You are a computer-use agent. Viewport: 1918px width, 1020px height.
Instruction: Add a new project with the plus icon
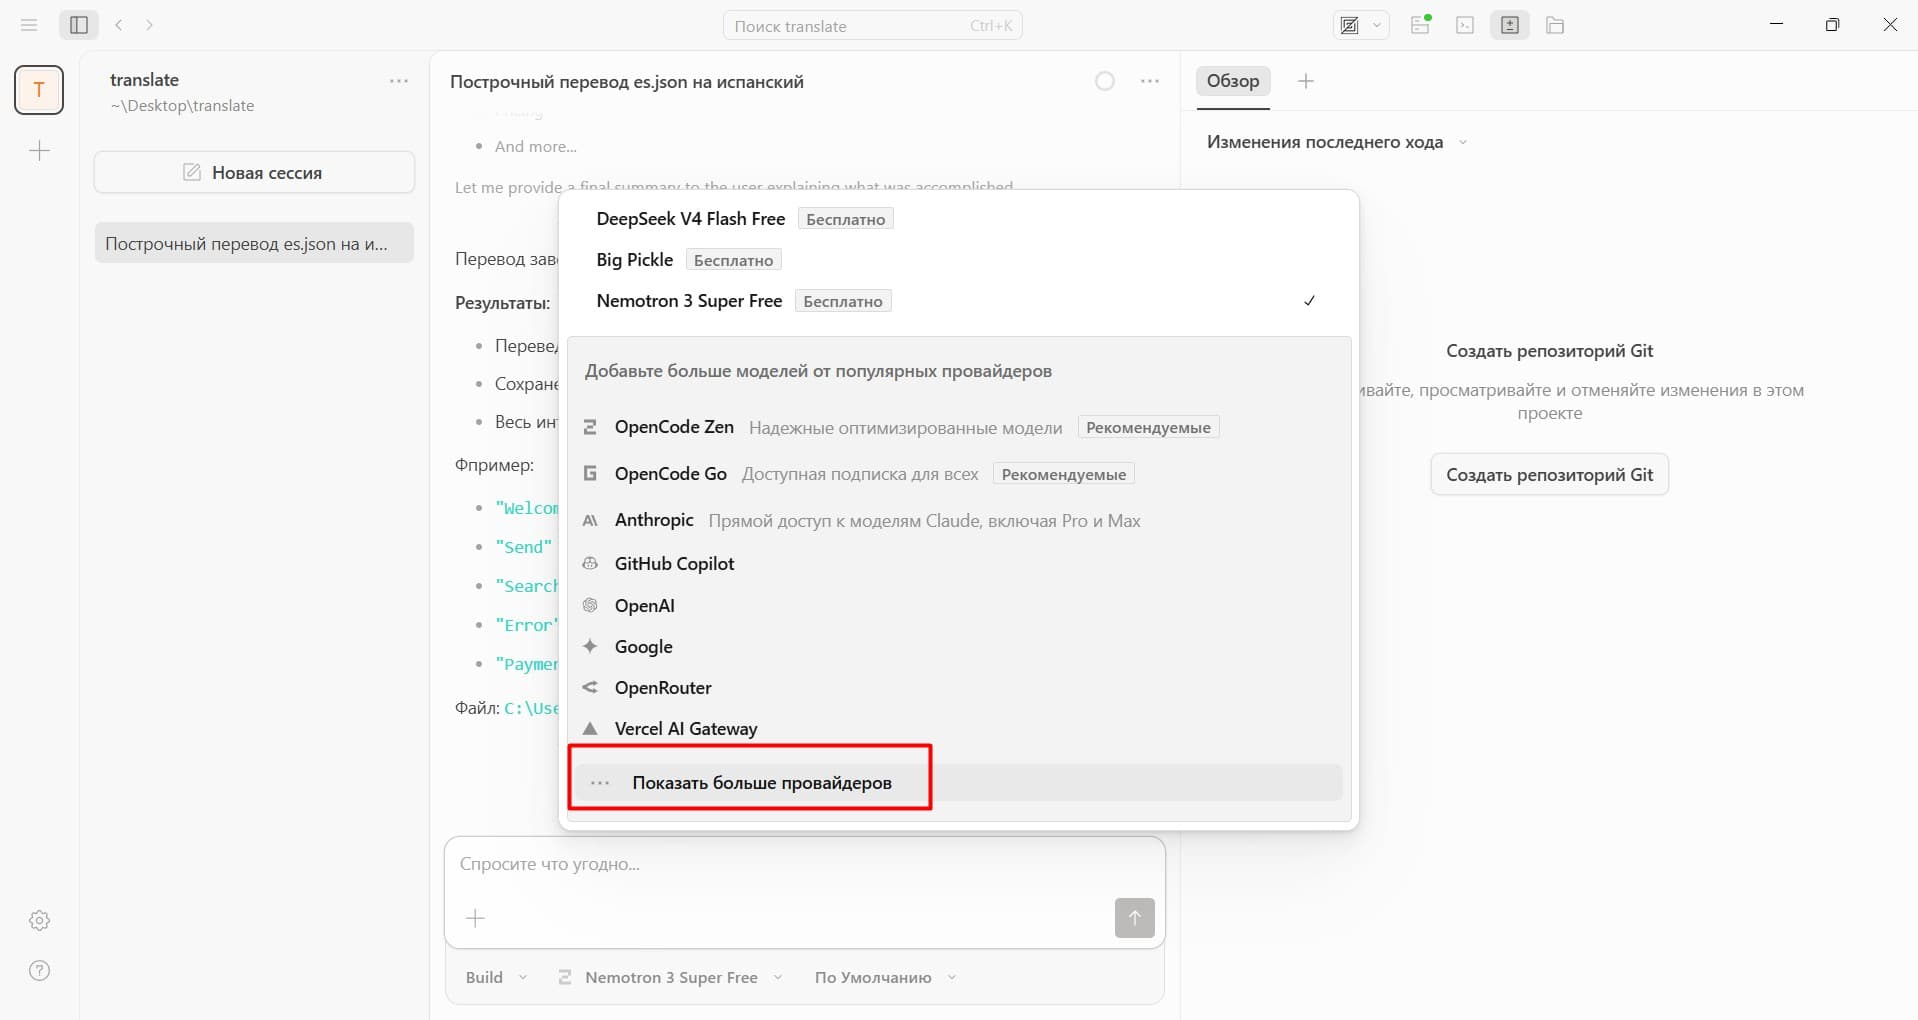[x=40, y=151]
